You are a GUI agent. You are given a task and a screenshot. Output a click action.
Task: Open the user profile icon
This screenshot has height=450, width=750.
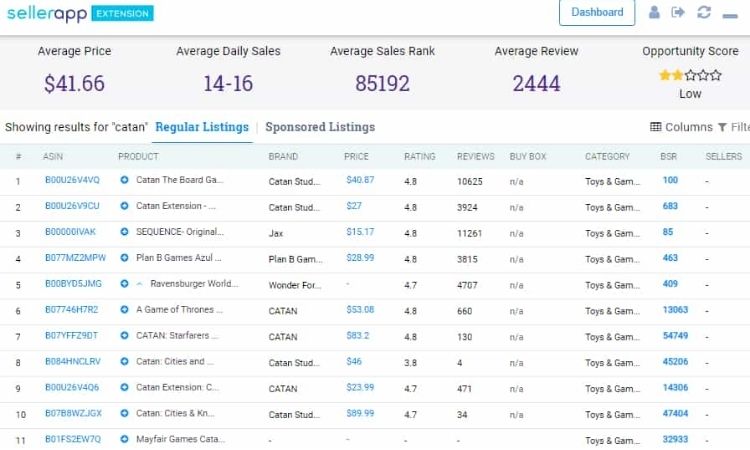(655, 13)
